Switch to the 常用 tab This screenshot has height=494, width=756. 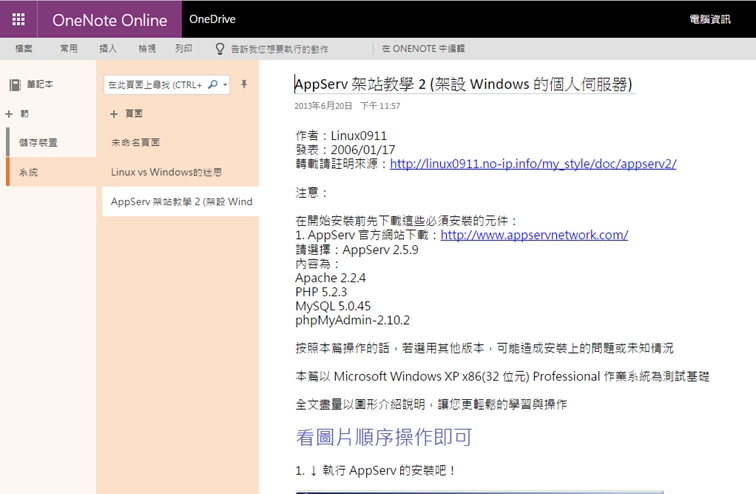68,49
